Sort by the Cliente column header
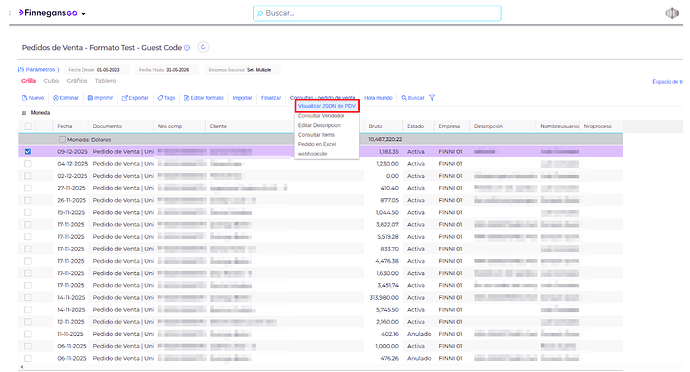This screenshot has height=372, width=690. point(218,126)
